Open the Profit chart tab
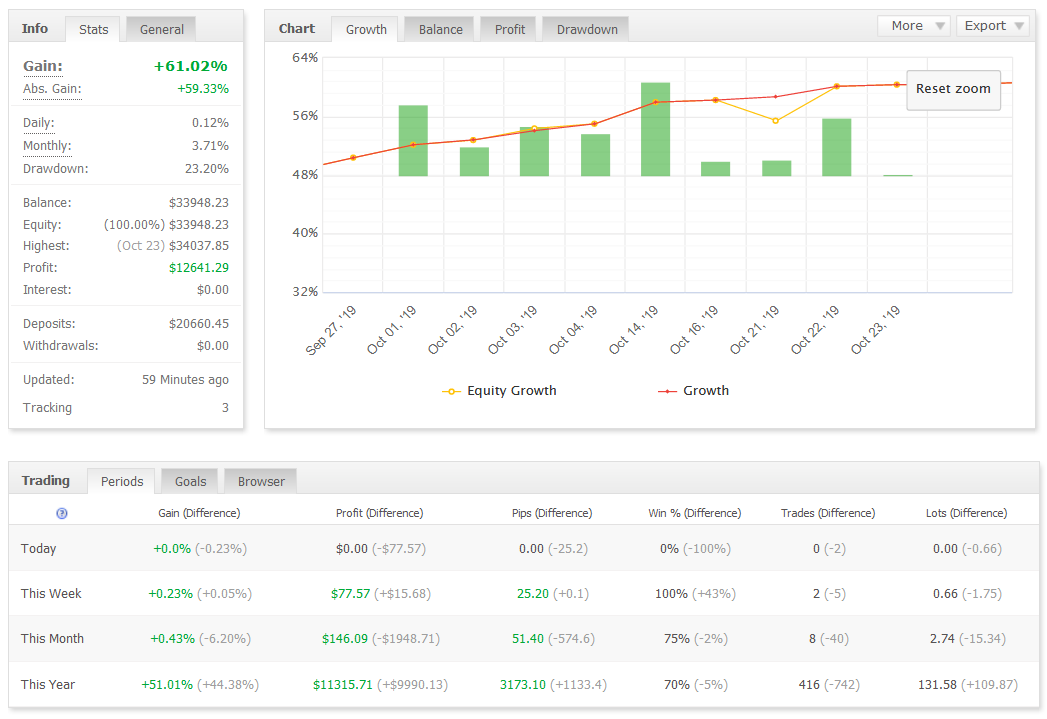This screenshot has width=1047, height=719. [x=509, y=29]
